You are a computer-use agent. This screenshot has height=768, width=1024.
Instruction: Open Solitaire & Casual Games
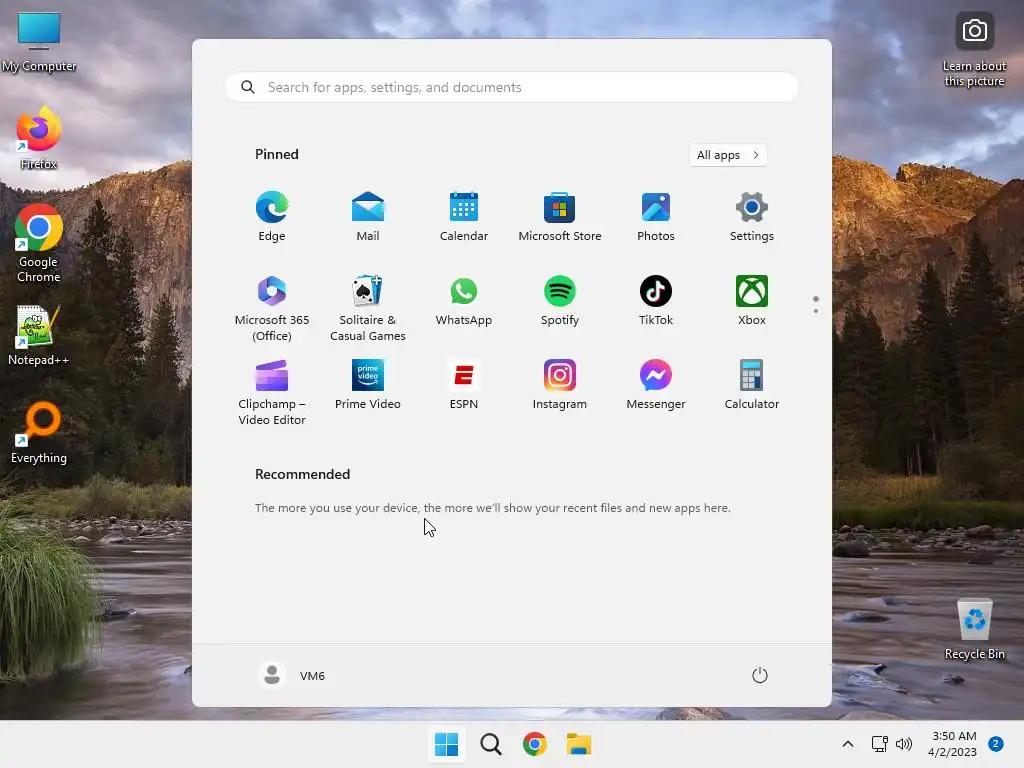(x=368, y=308)
